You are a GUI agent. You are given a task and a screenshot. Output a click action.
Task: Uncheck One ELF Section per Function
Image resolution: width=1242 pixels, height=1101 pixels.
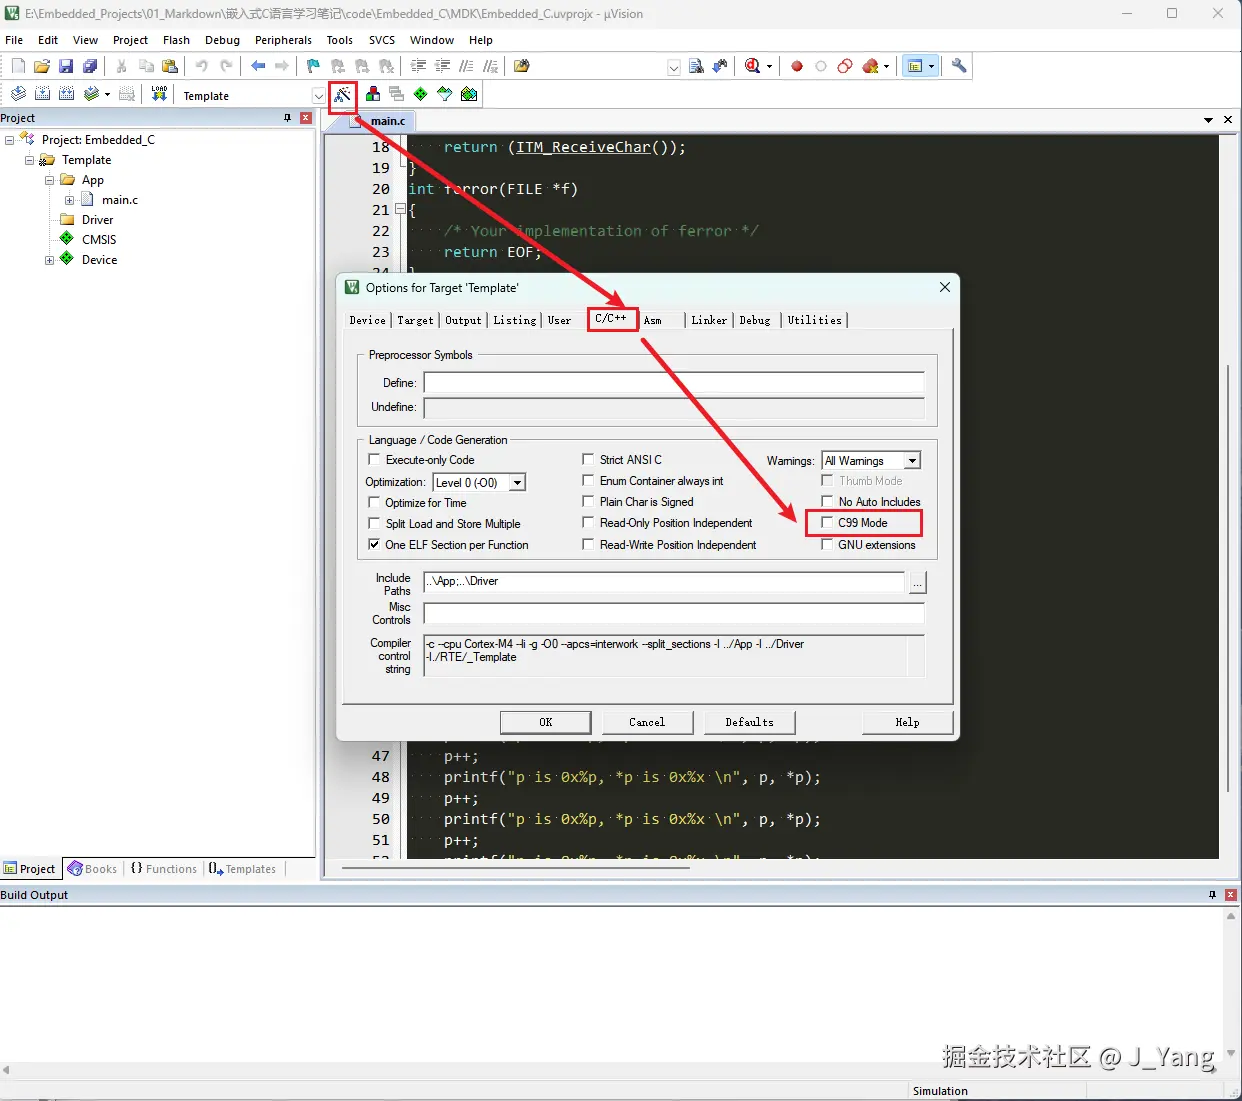(x=375, y=545)
